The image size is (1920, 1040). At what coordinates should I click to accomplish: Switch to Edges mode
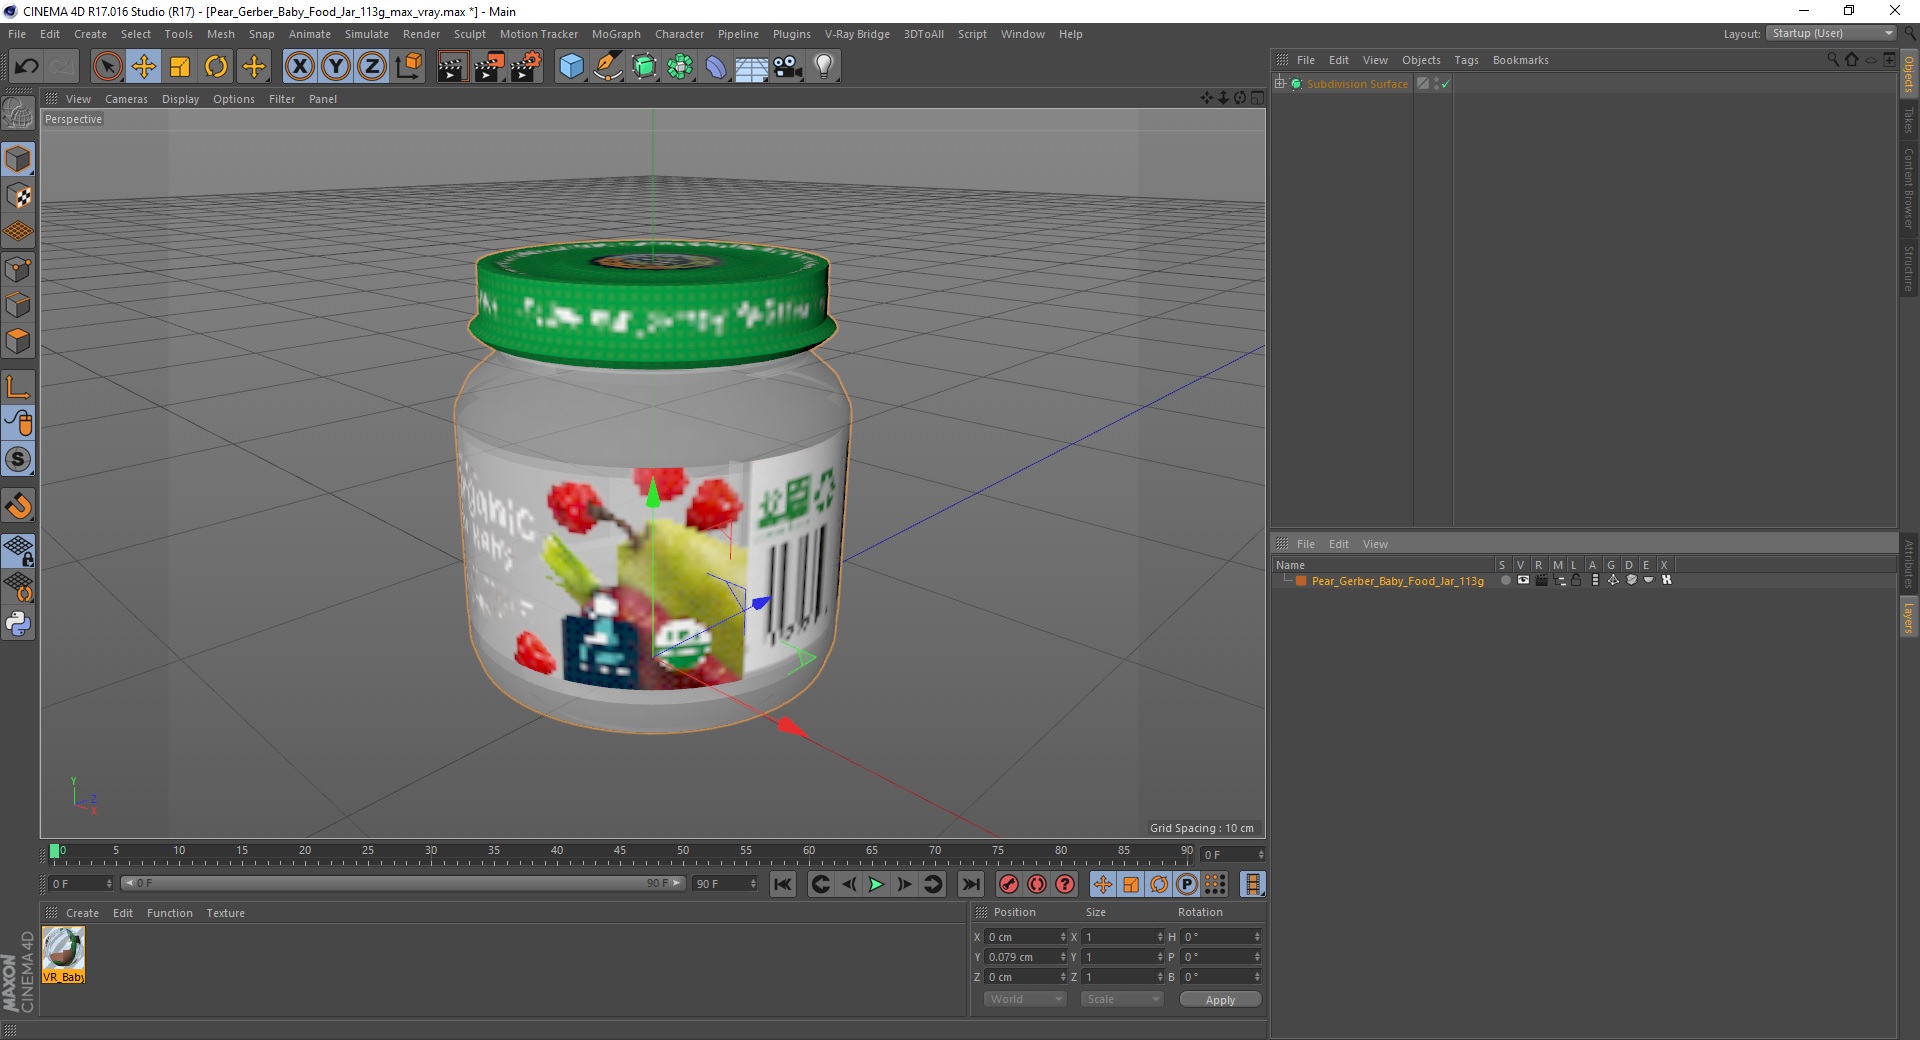pyautogui.click(x=18, y=305)
